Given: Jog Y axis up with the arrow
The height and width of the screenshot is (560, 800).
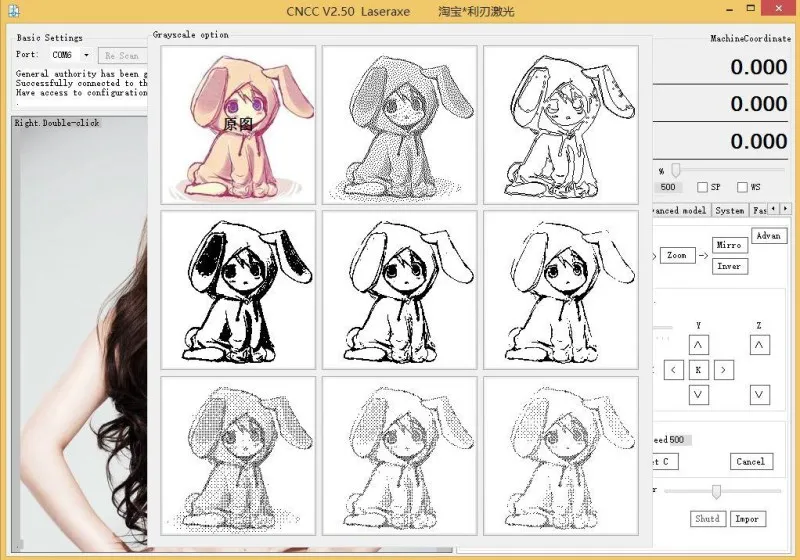Looking at the screenshot, I should click(698, 345).
